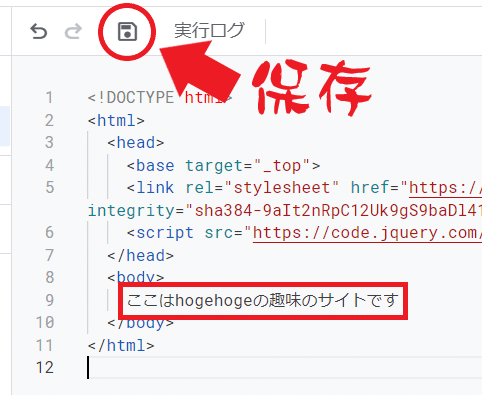Click line number 12 in gutter
Image resolution: width=482 pixels, height=395 pixels.
(45, 368)
